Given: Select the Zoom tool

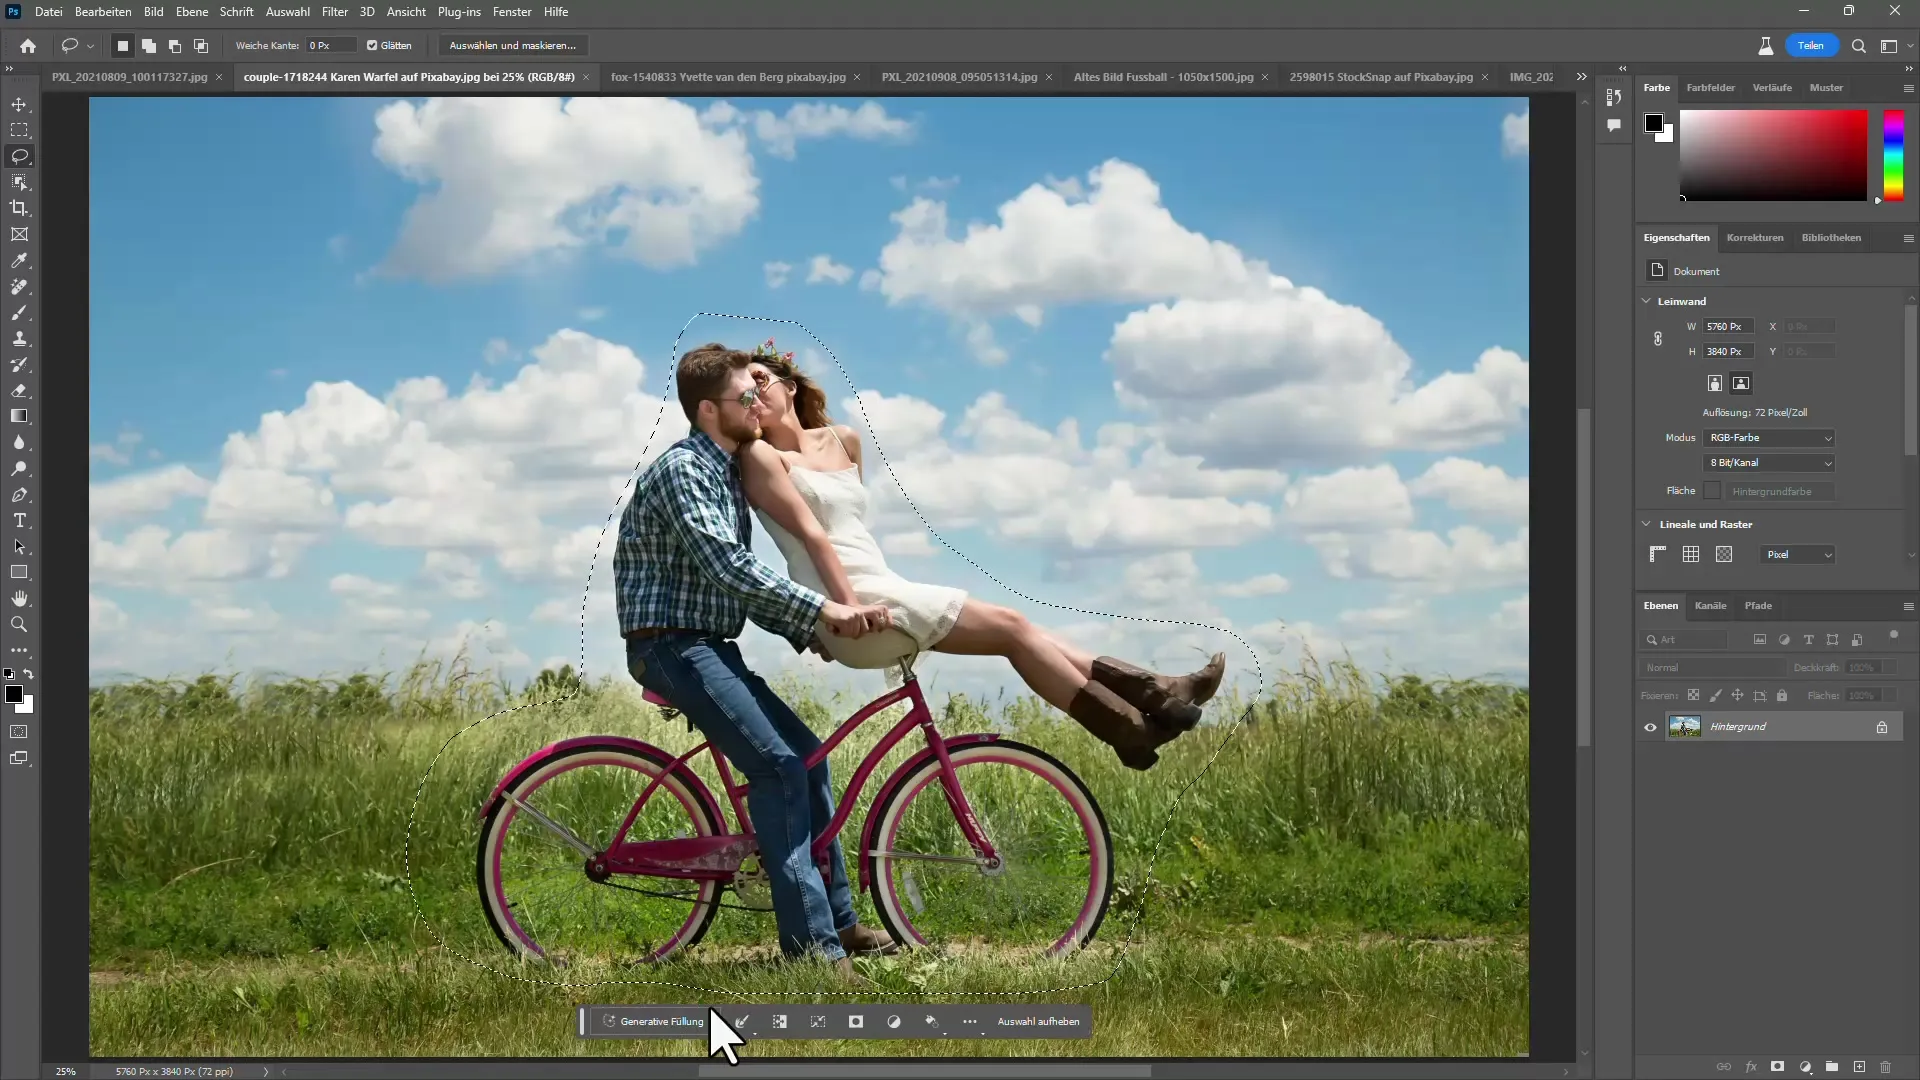Looking at the screenshot, I should tap(20, 621).
